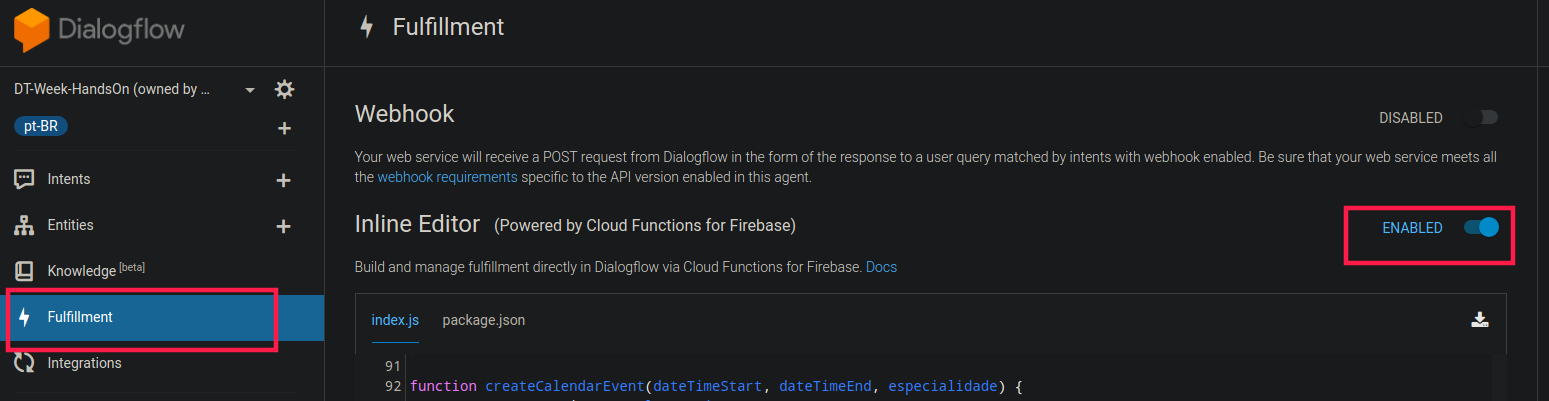Click the Entities hierarchy icon
Image resolution: width=1549 pixels, height=401 pixels.
click(24, 226)
